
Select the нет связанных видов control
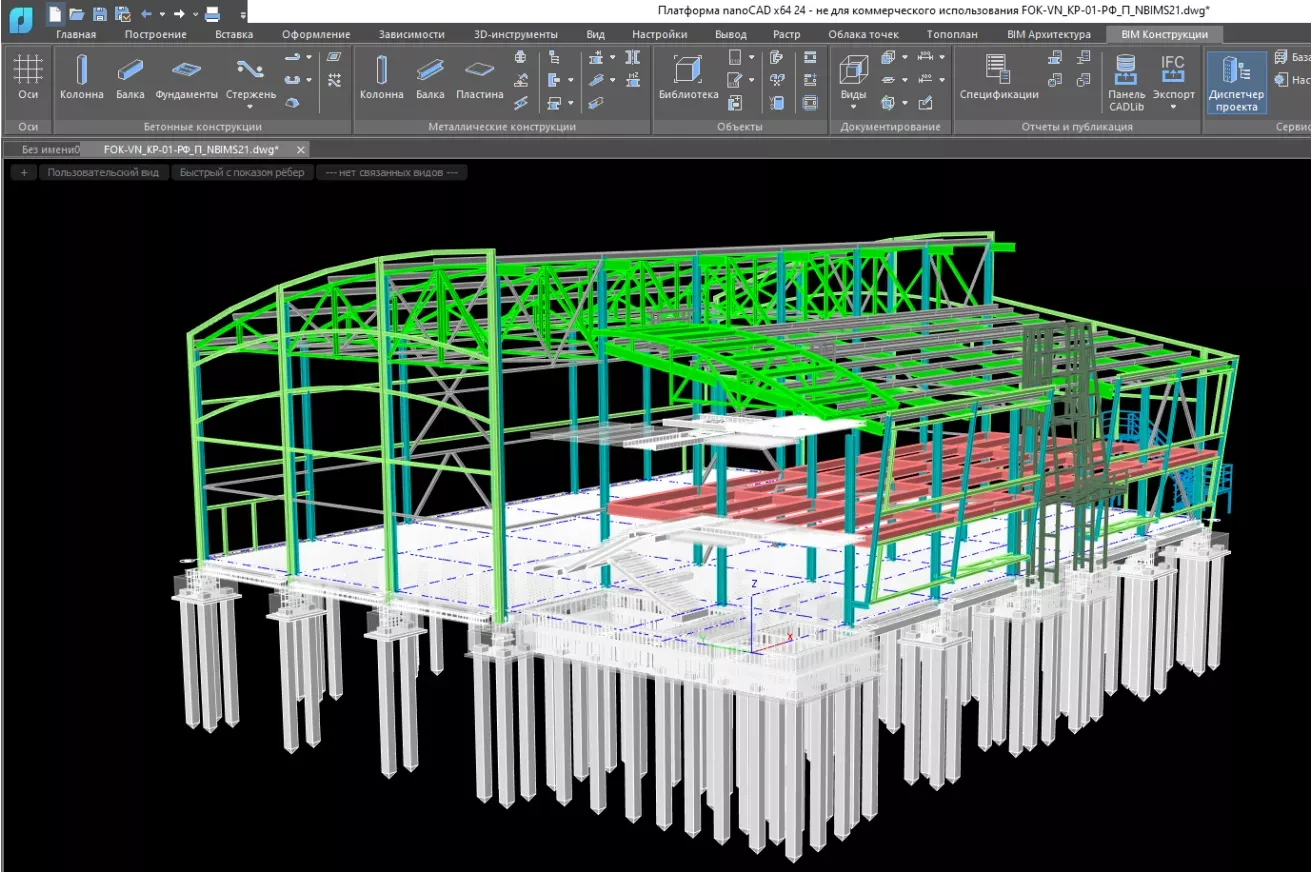tap(391, 171)
